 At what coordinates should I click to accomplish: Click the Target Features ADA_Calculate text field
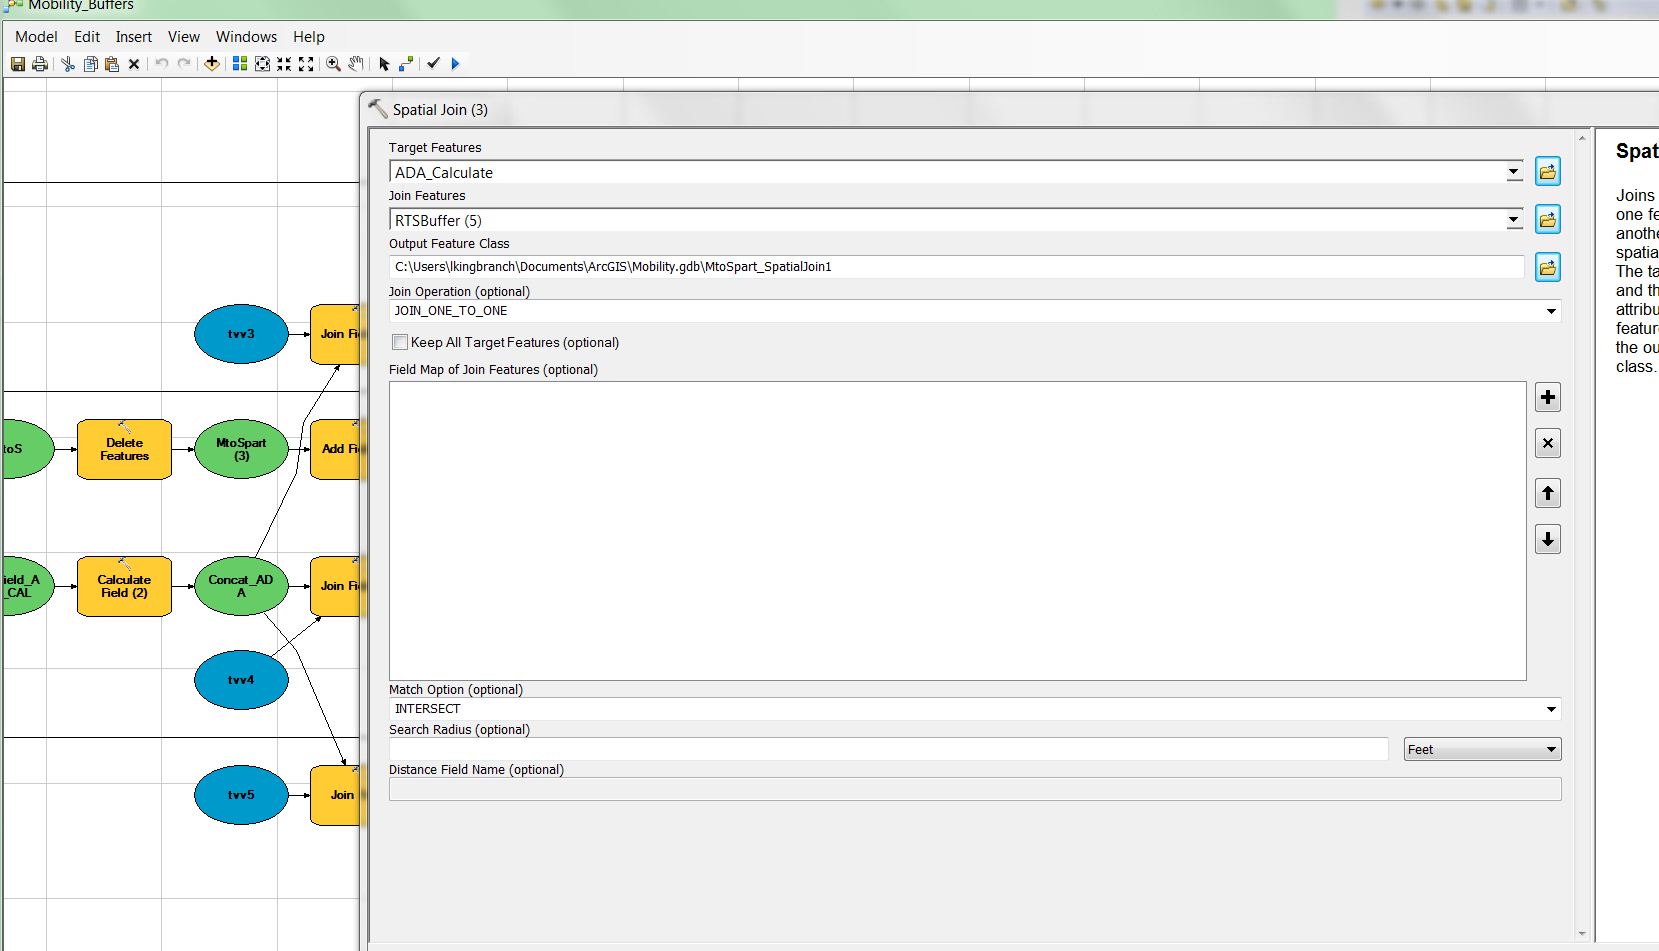tap(947, 172)
